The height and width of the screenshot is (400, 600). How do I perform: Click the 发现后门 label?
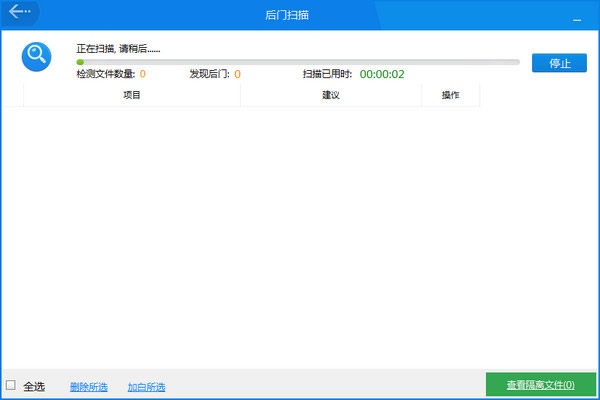(x=209, y=74)
